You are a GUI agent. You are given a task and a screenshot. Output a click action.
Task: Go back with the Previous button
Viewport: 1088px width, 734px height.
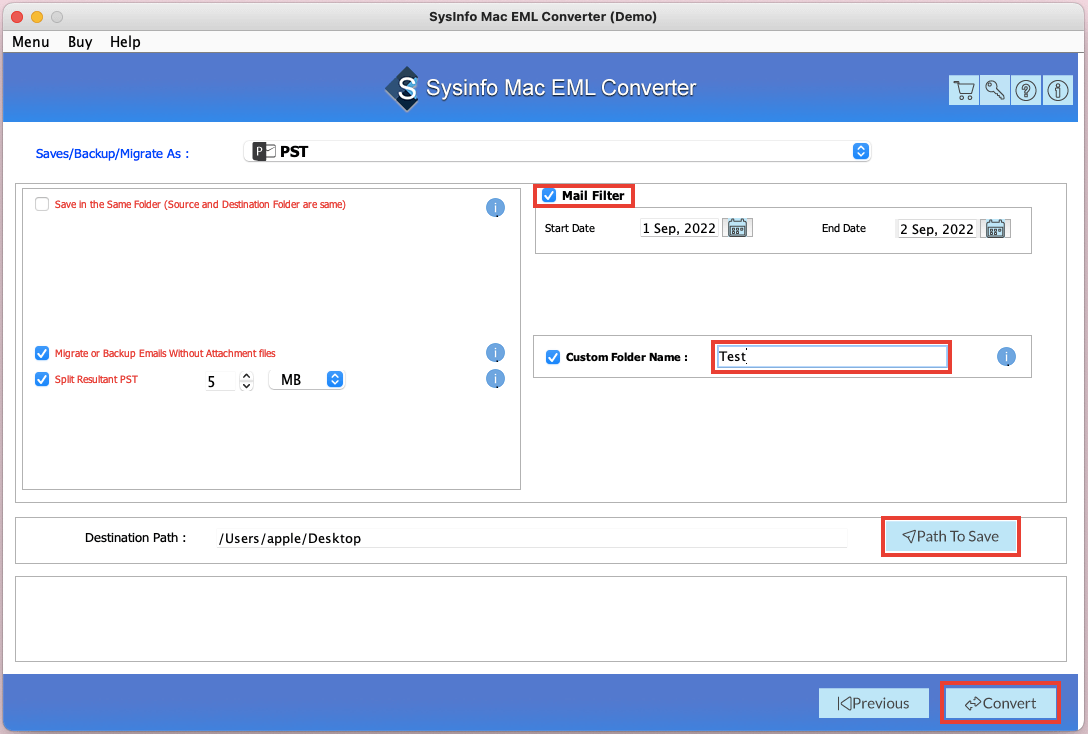[x=874, y=703]
